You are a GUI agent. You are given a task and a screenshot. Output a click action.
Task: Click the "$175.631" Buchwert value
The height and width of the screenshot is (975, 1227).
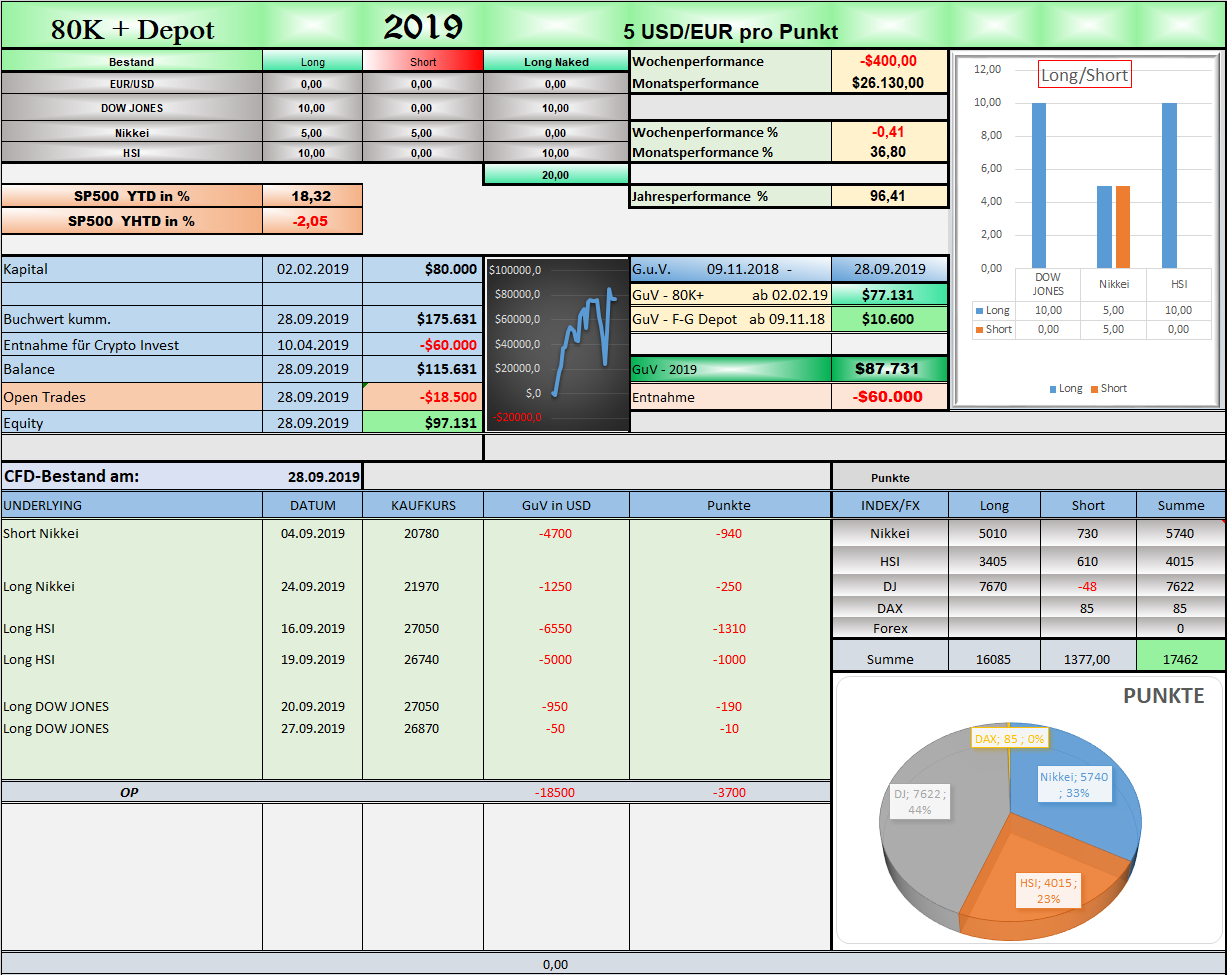click(x=423, y=319)
